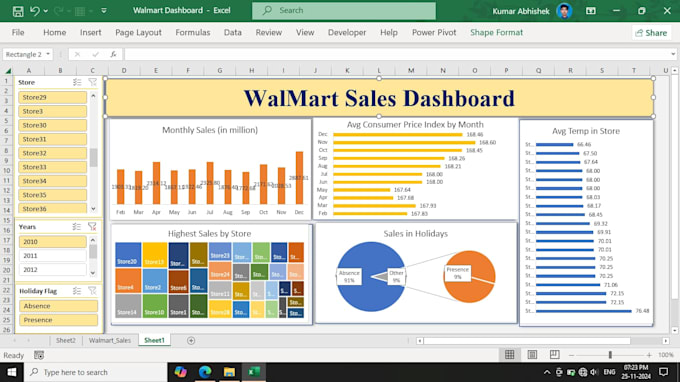This screenshot has width=680, height=382.
Task: Select the Monthly Sales chart title
Action: pyautogui.click(x=210, y=130)
